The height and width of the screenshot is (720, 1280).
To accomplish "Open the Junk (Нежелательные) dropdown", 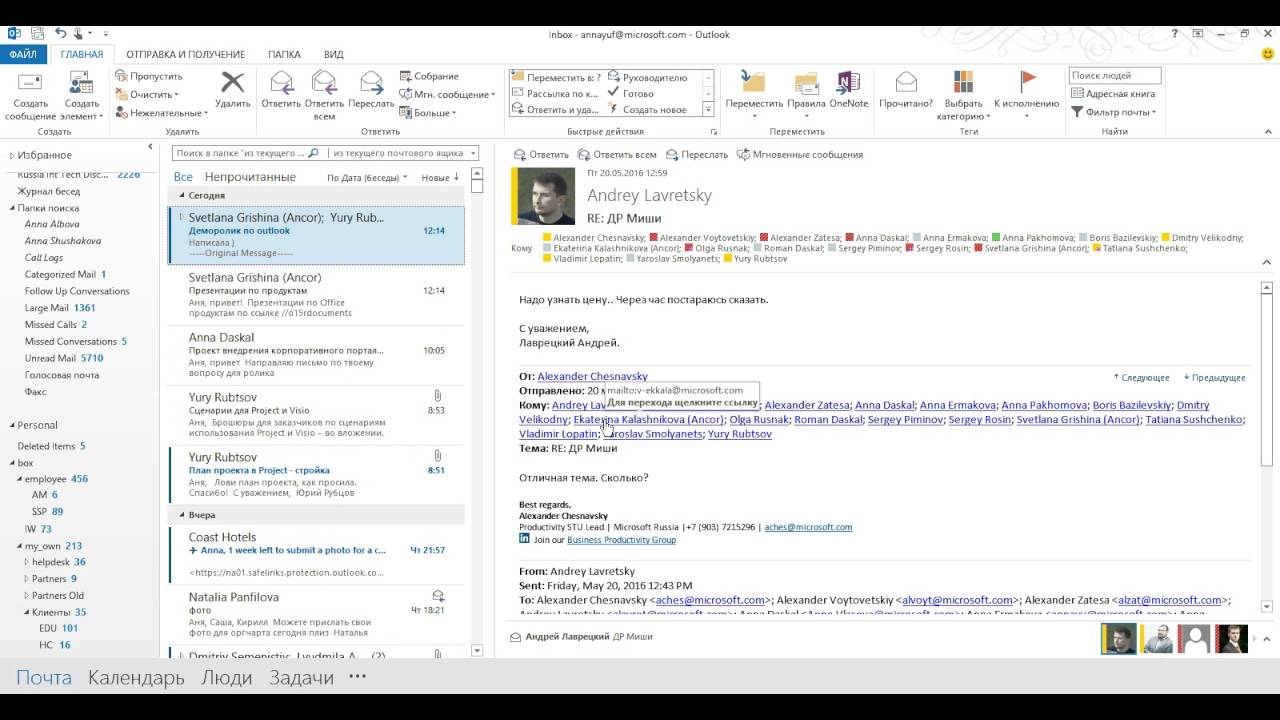I will pos(161,113).
